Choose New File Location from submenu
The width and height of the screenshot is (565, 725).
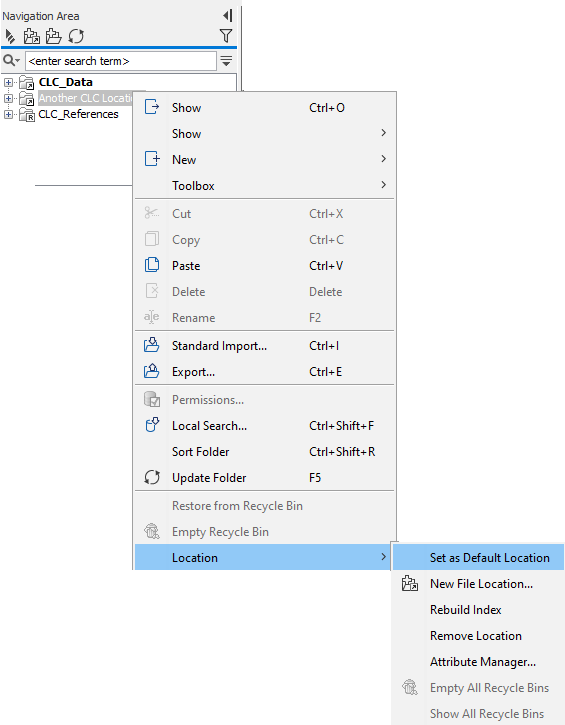[479, 584]
